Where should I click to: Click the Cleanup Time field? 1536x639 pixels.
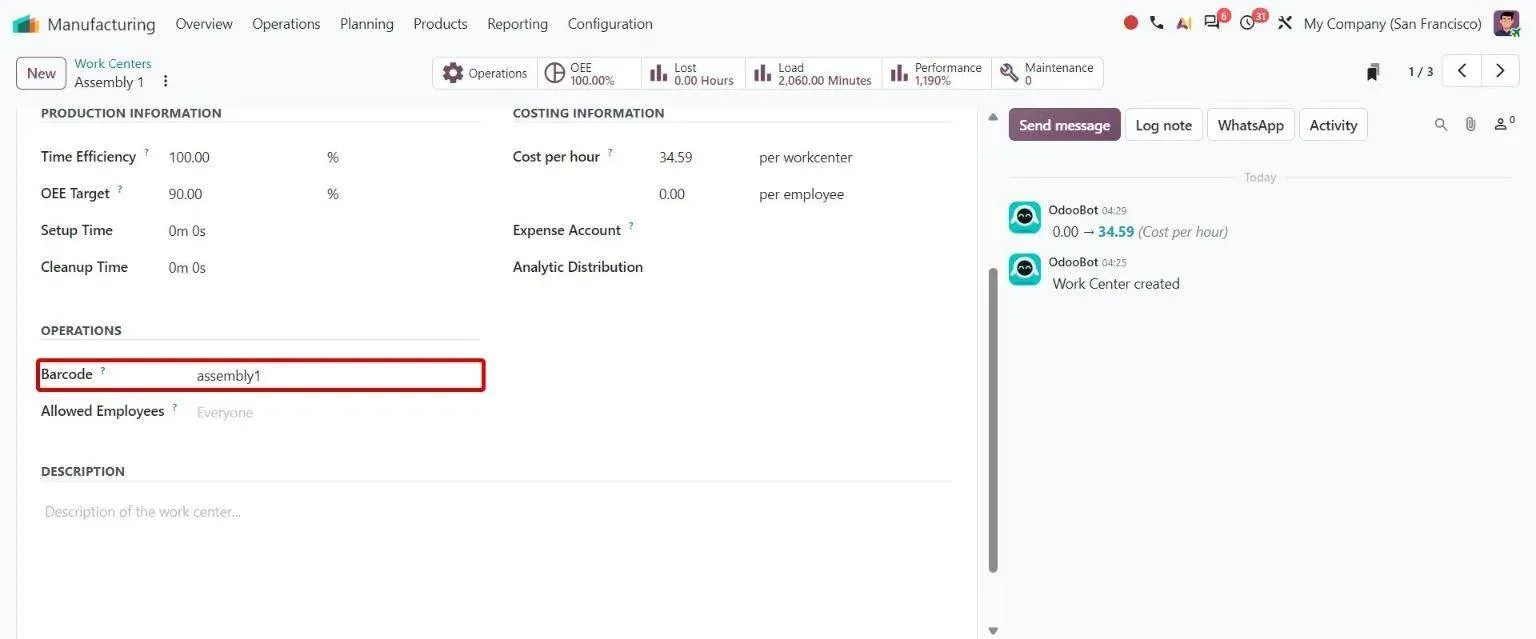point(187,268)
